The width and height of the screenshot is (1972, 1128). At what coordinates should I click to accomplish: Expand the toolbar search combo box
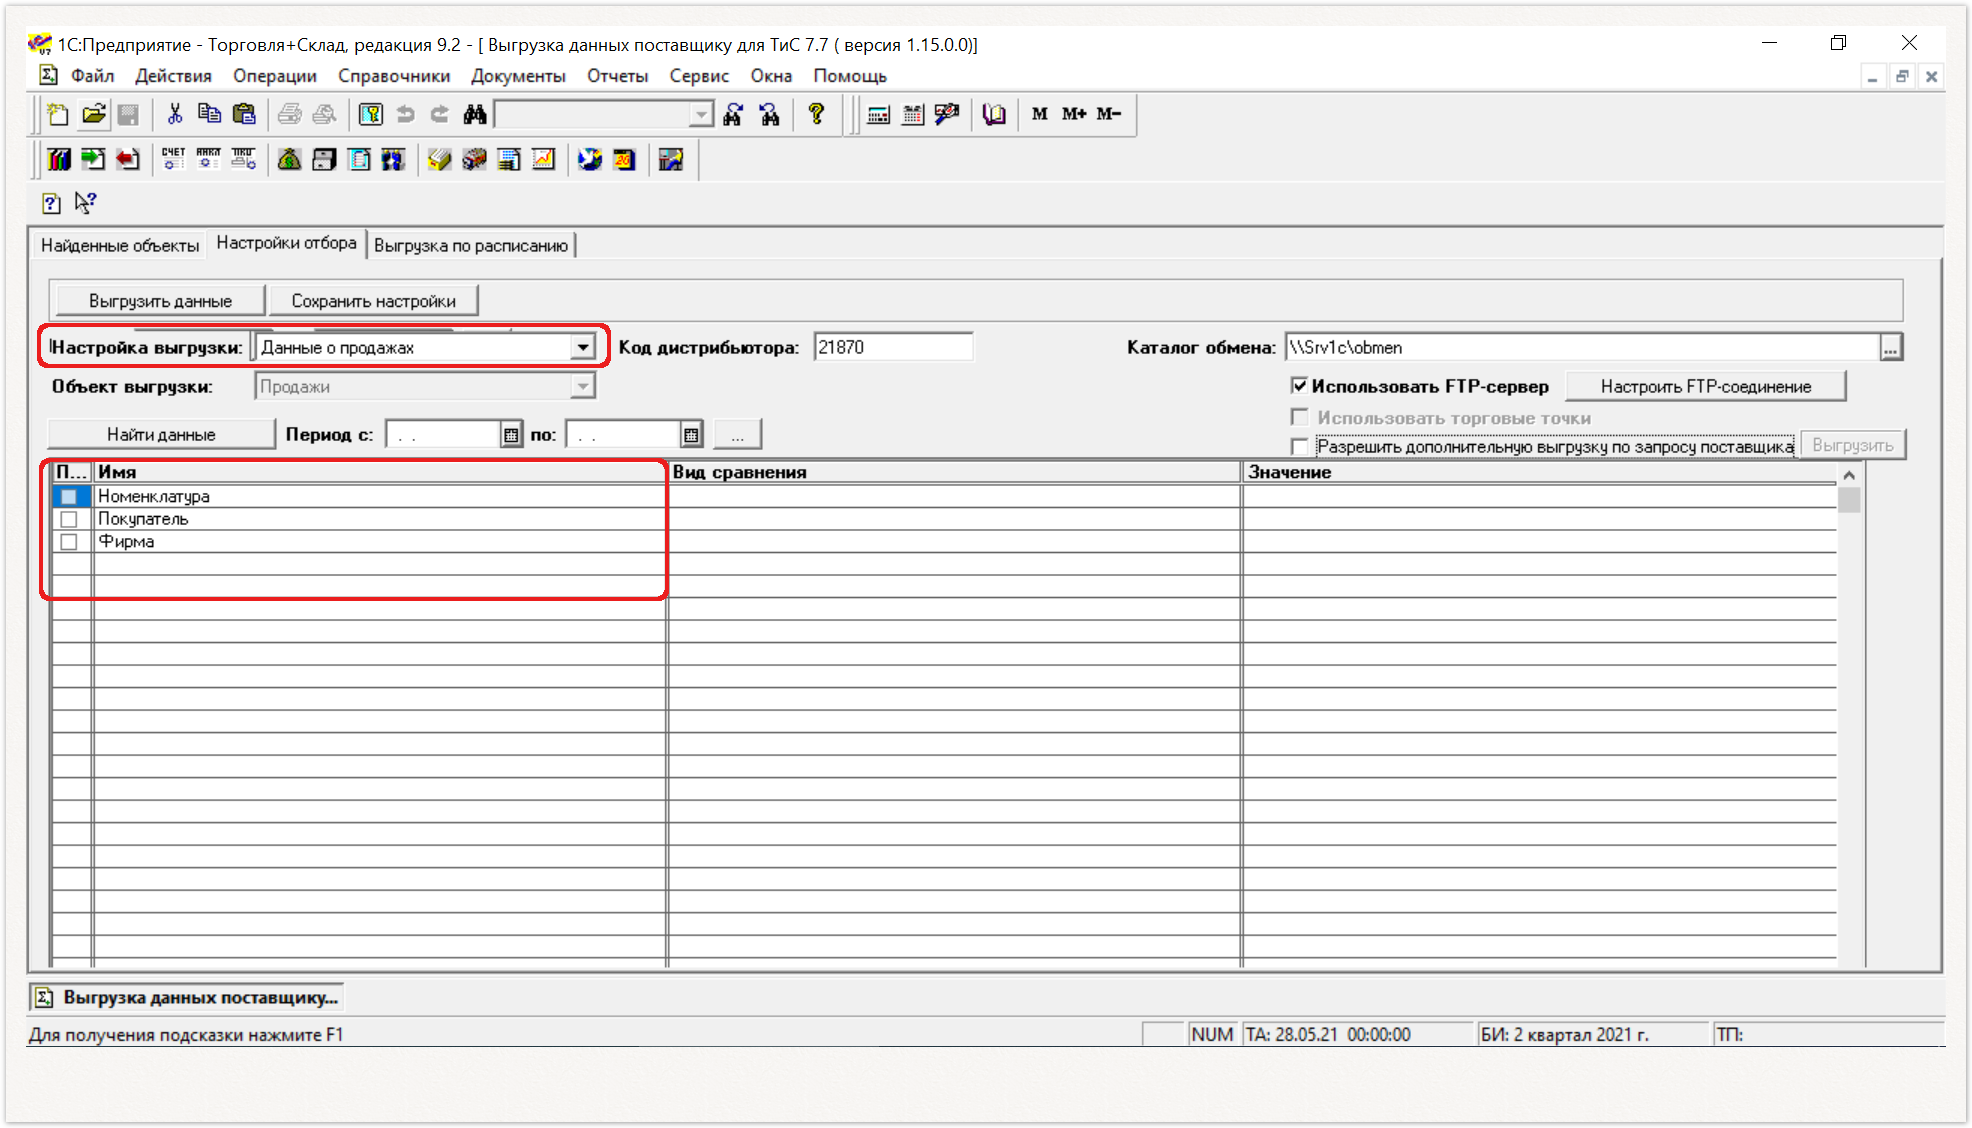(x=701, y=115)
